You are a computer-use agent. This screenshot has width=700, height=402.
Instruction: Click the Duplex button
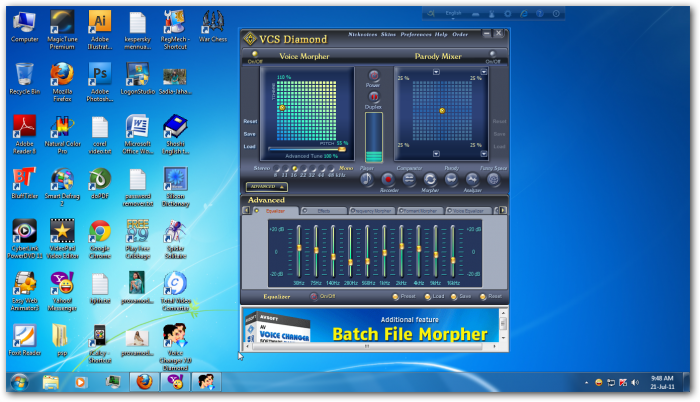coord(373,97)
